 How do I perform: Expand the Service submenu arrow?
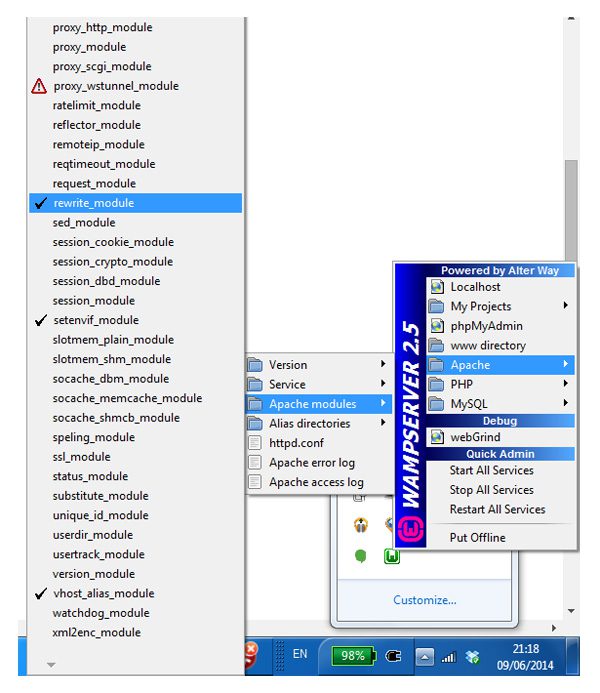tap(383, 383)
